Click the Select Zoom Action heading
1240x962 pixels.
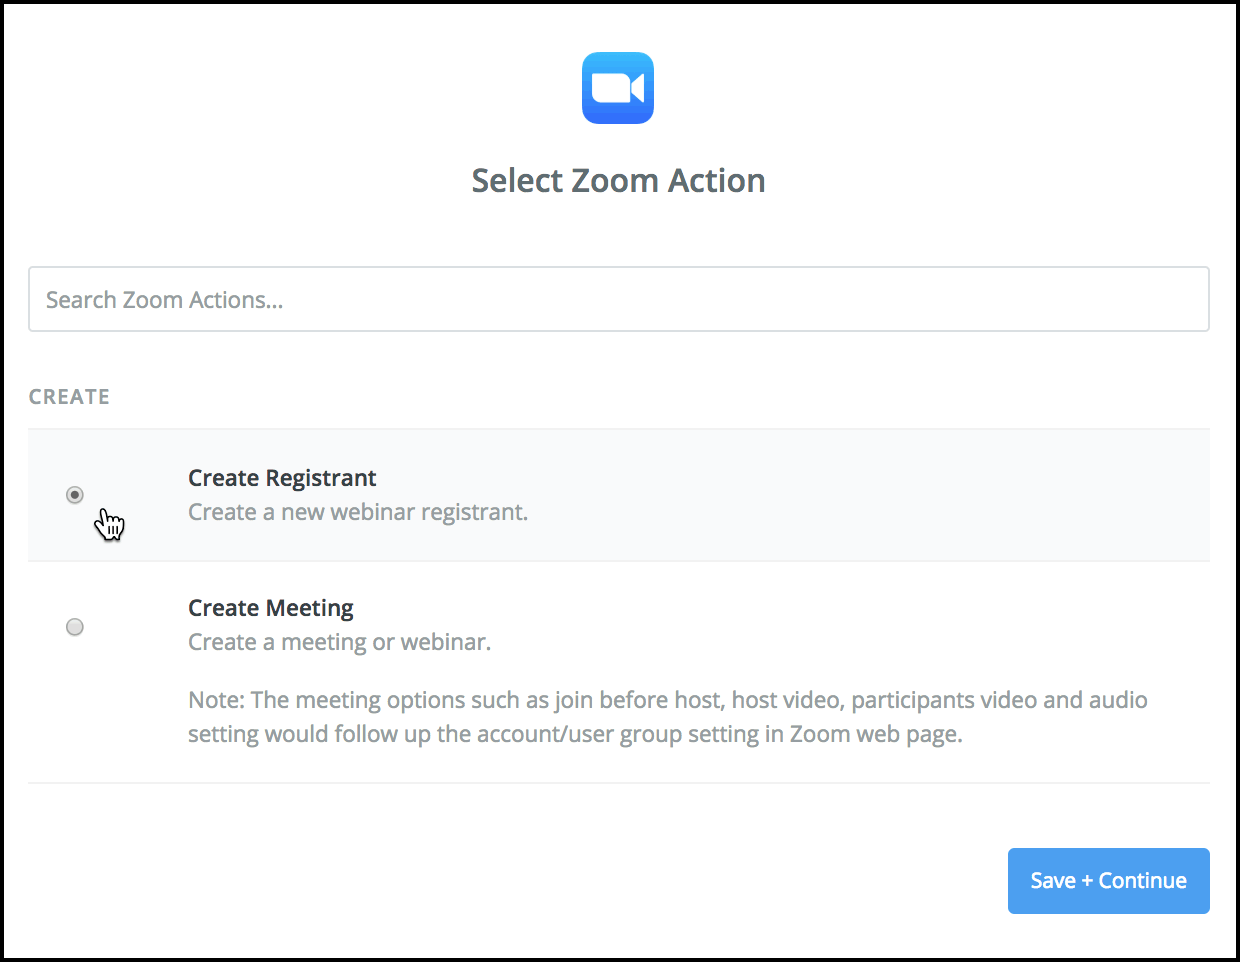[619, 181]
